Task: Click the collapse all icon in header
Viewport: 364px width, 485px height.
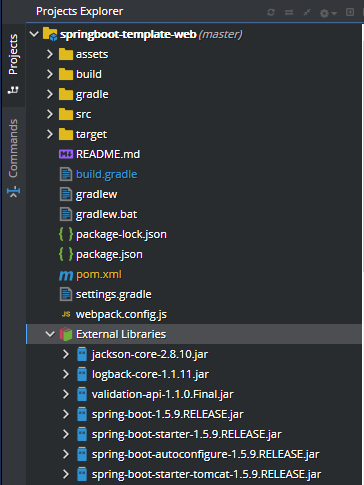Action: [x=307, y=12]
